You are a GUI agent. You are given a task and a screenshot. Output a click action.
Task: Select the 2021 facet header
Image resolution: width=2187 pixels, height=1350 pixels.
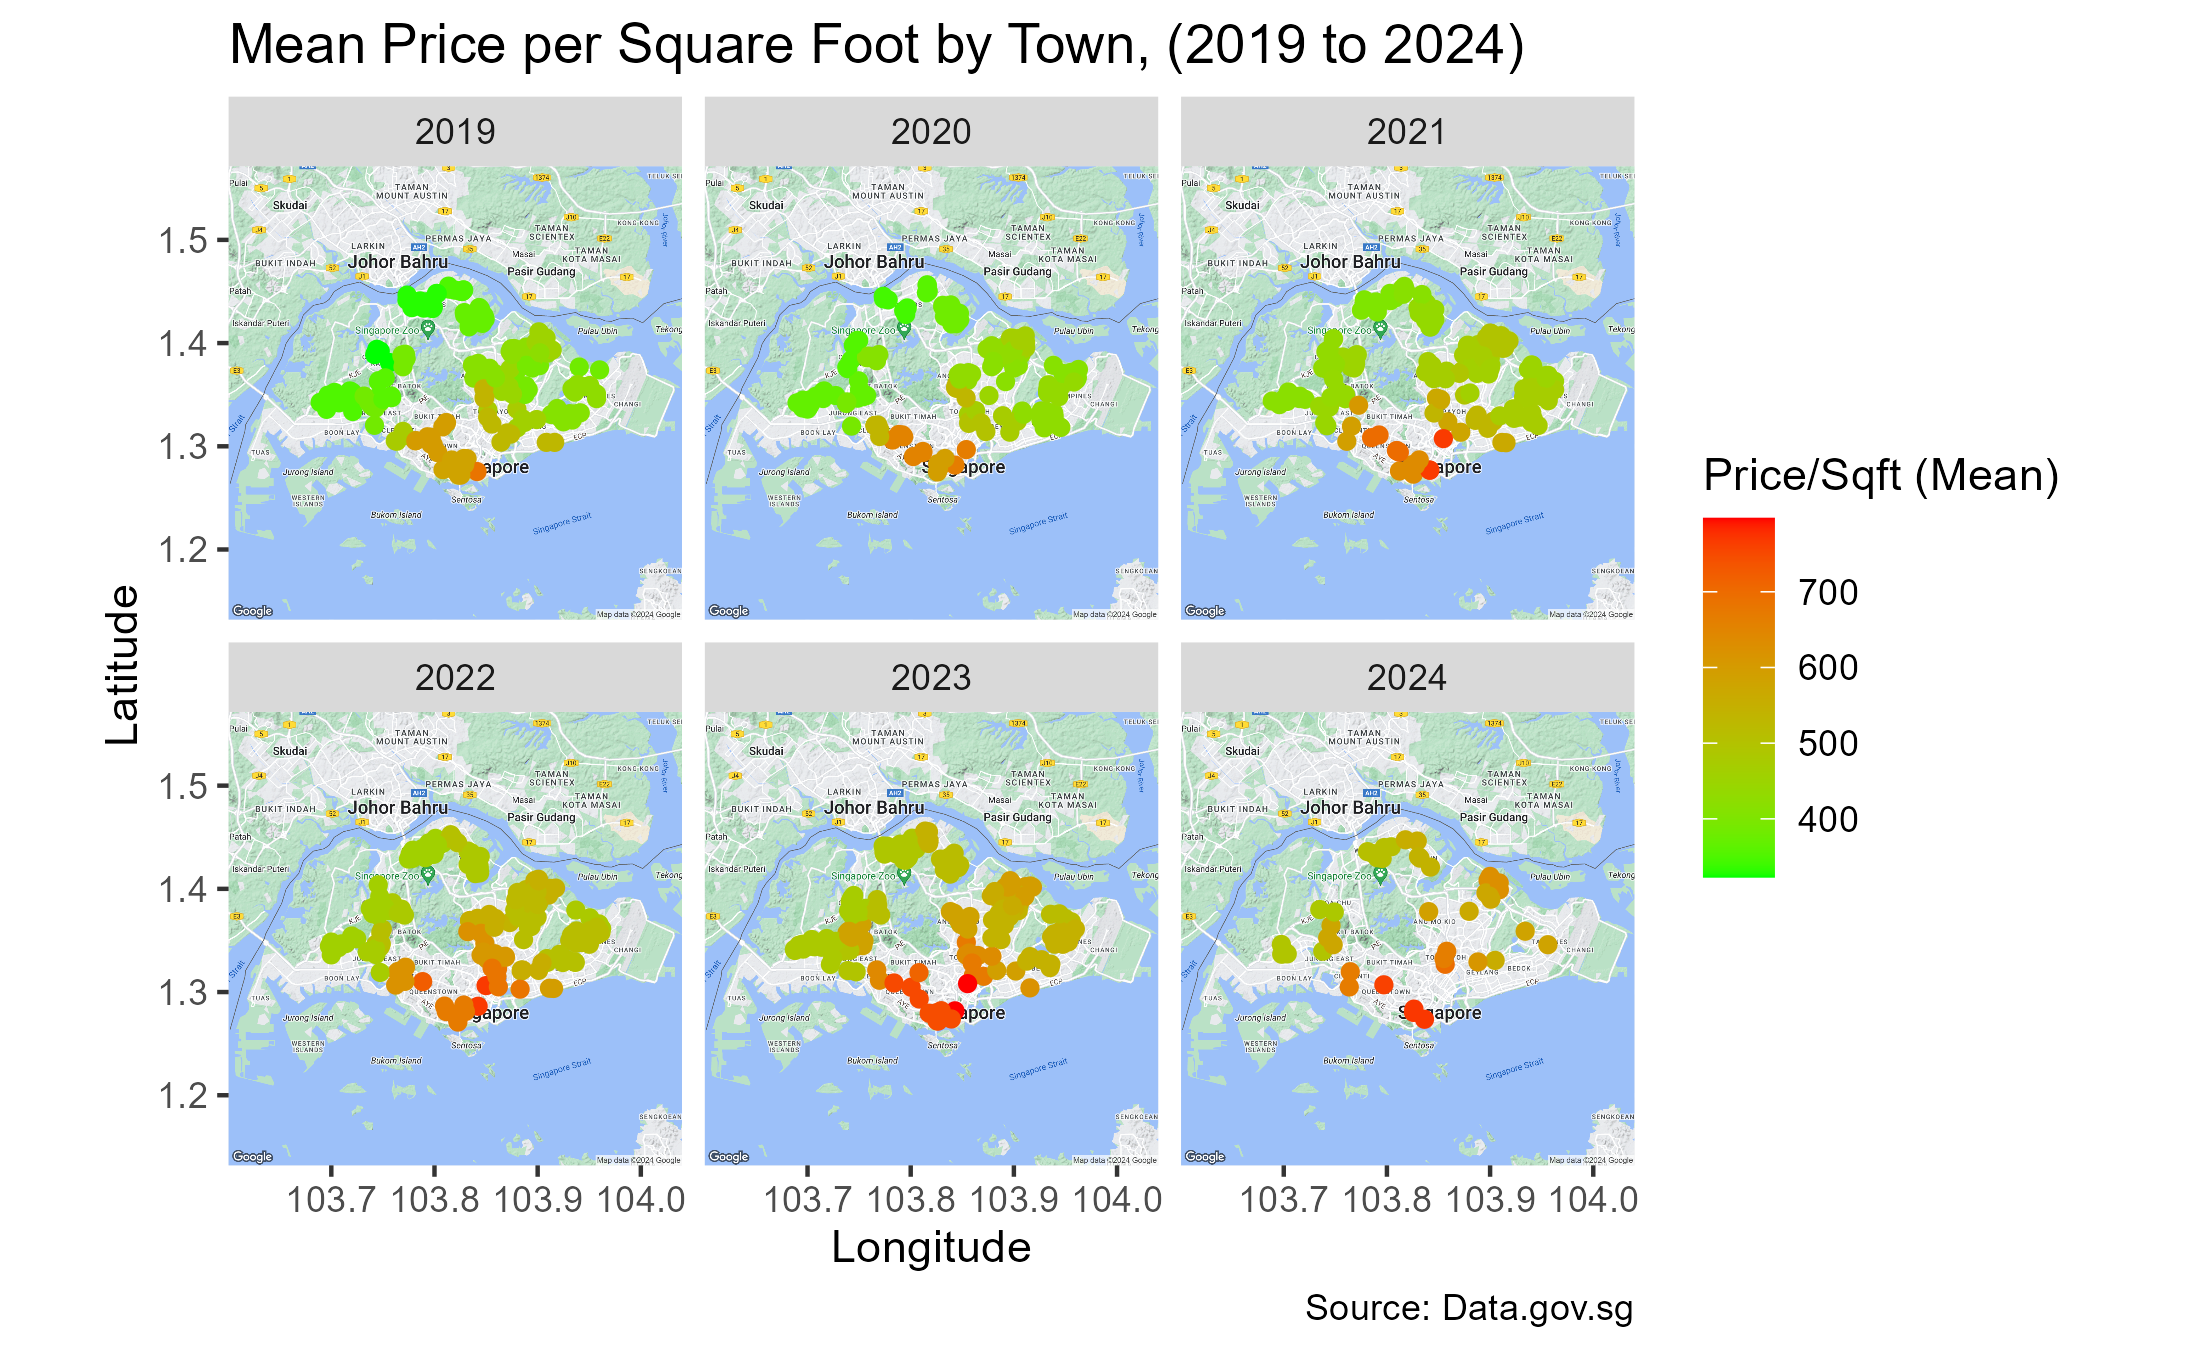[1407, 132]
